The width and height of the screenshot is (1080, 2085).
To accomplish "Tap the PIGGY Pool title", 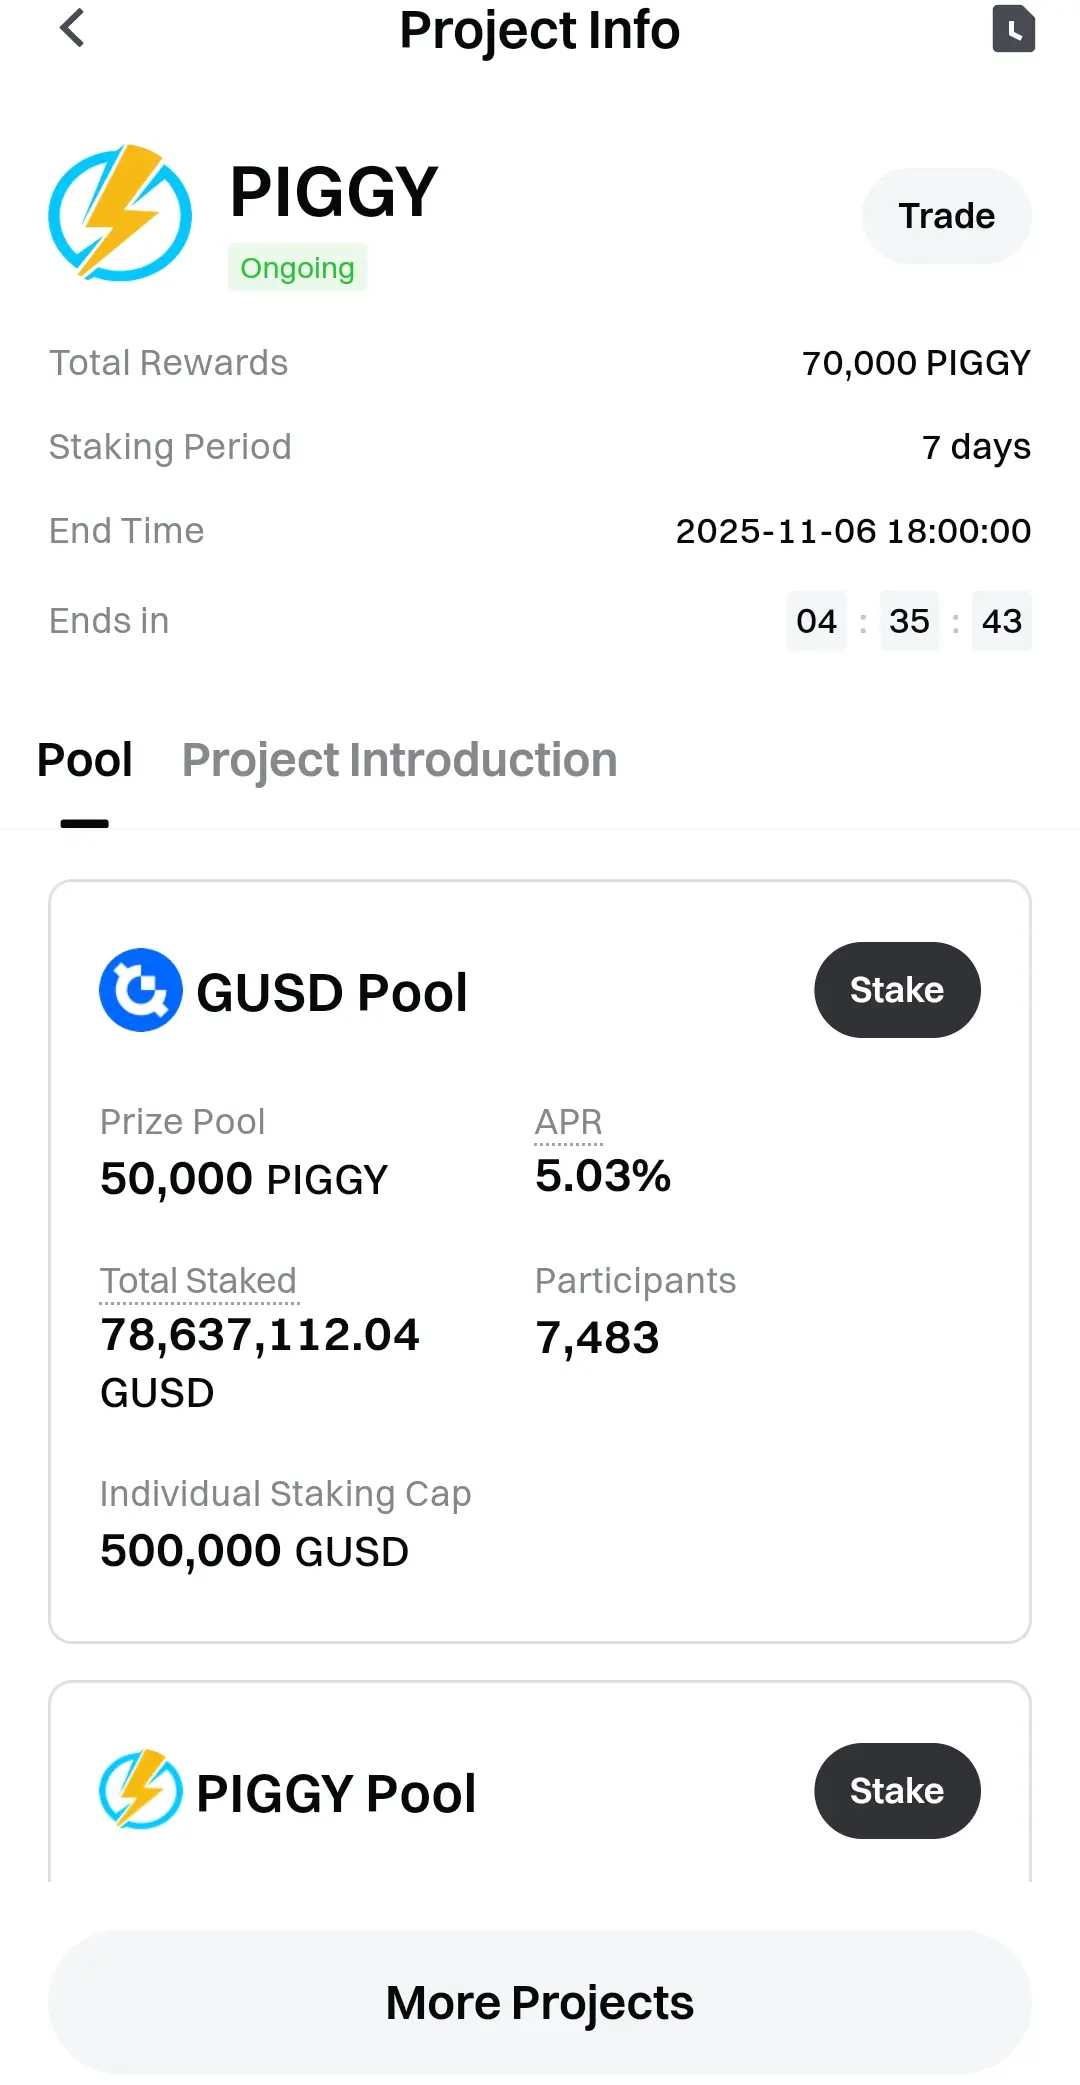I will point(336,1793).
